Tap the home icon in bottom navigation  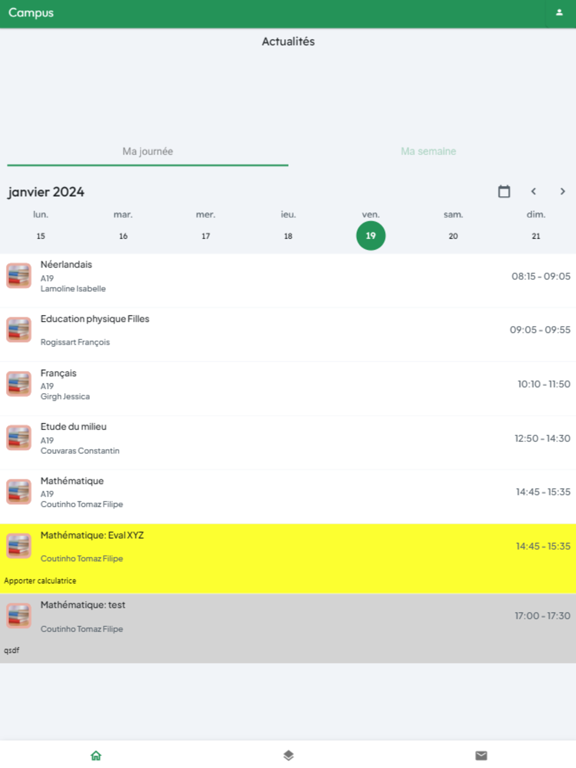[96, 755]
